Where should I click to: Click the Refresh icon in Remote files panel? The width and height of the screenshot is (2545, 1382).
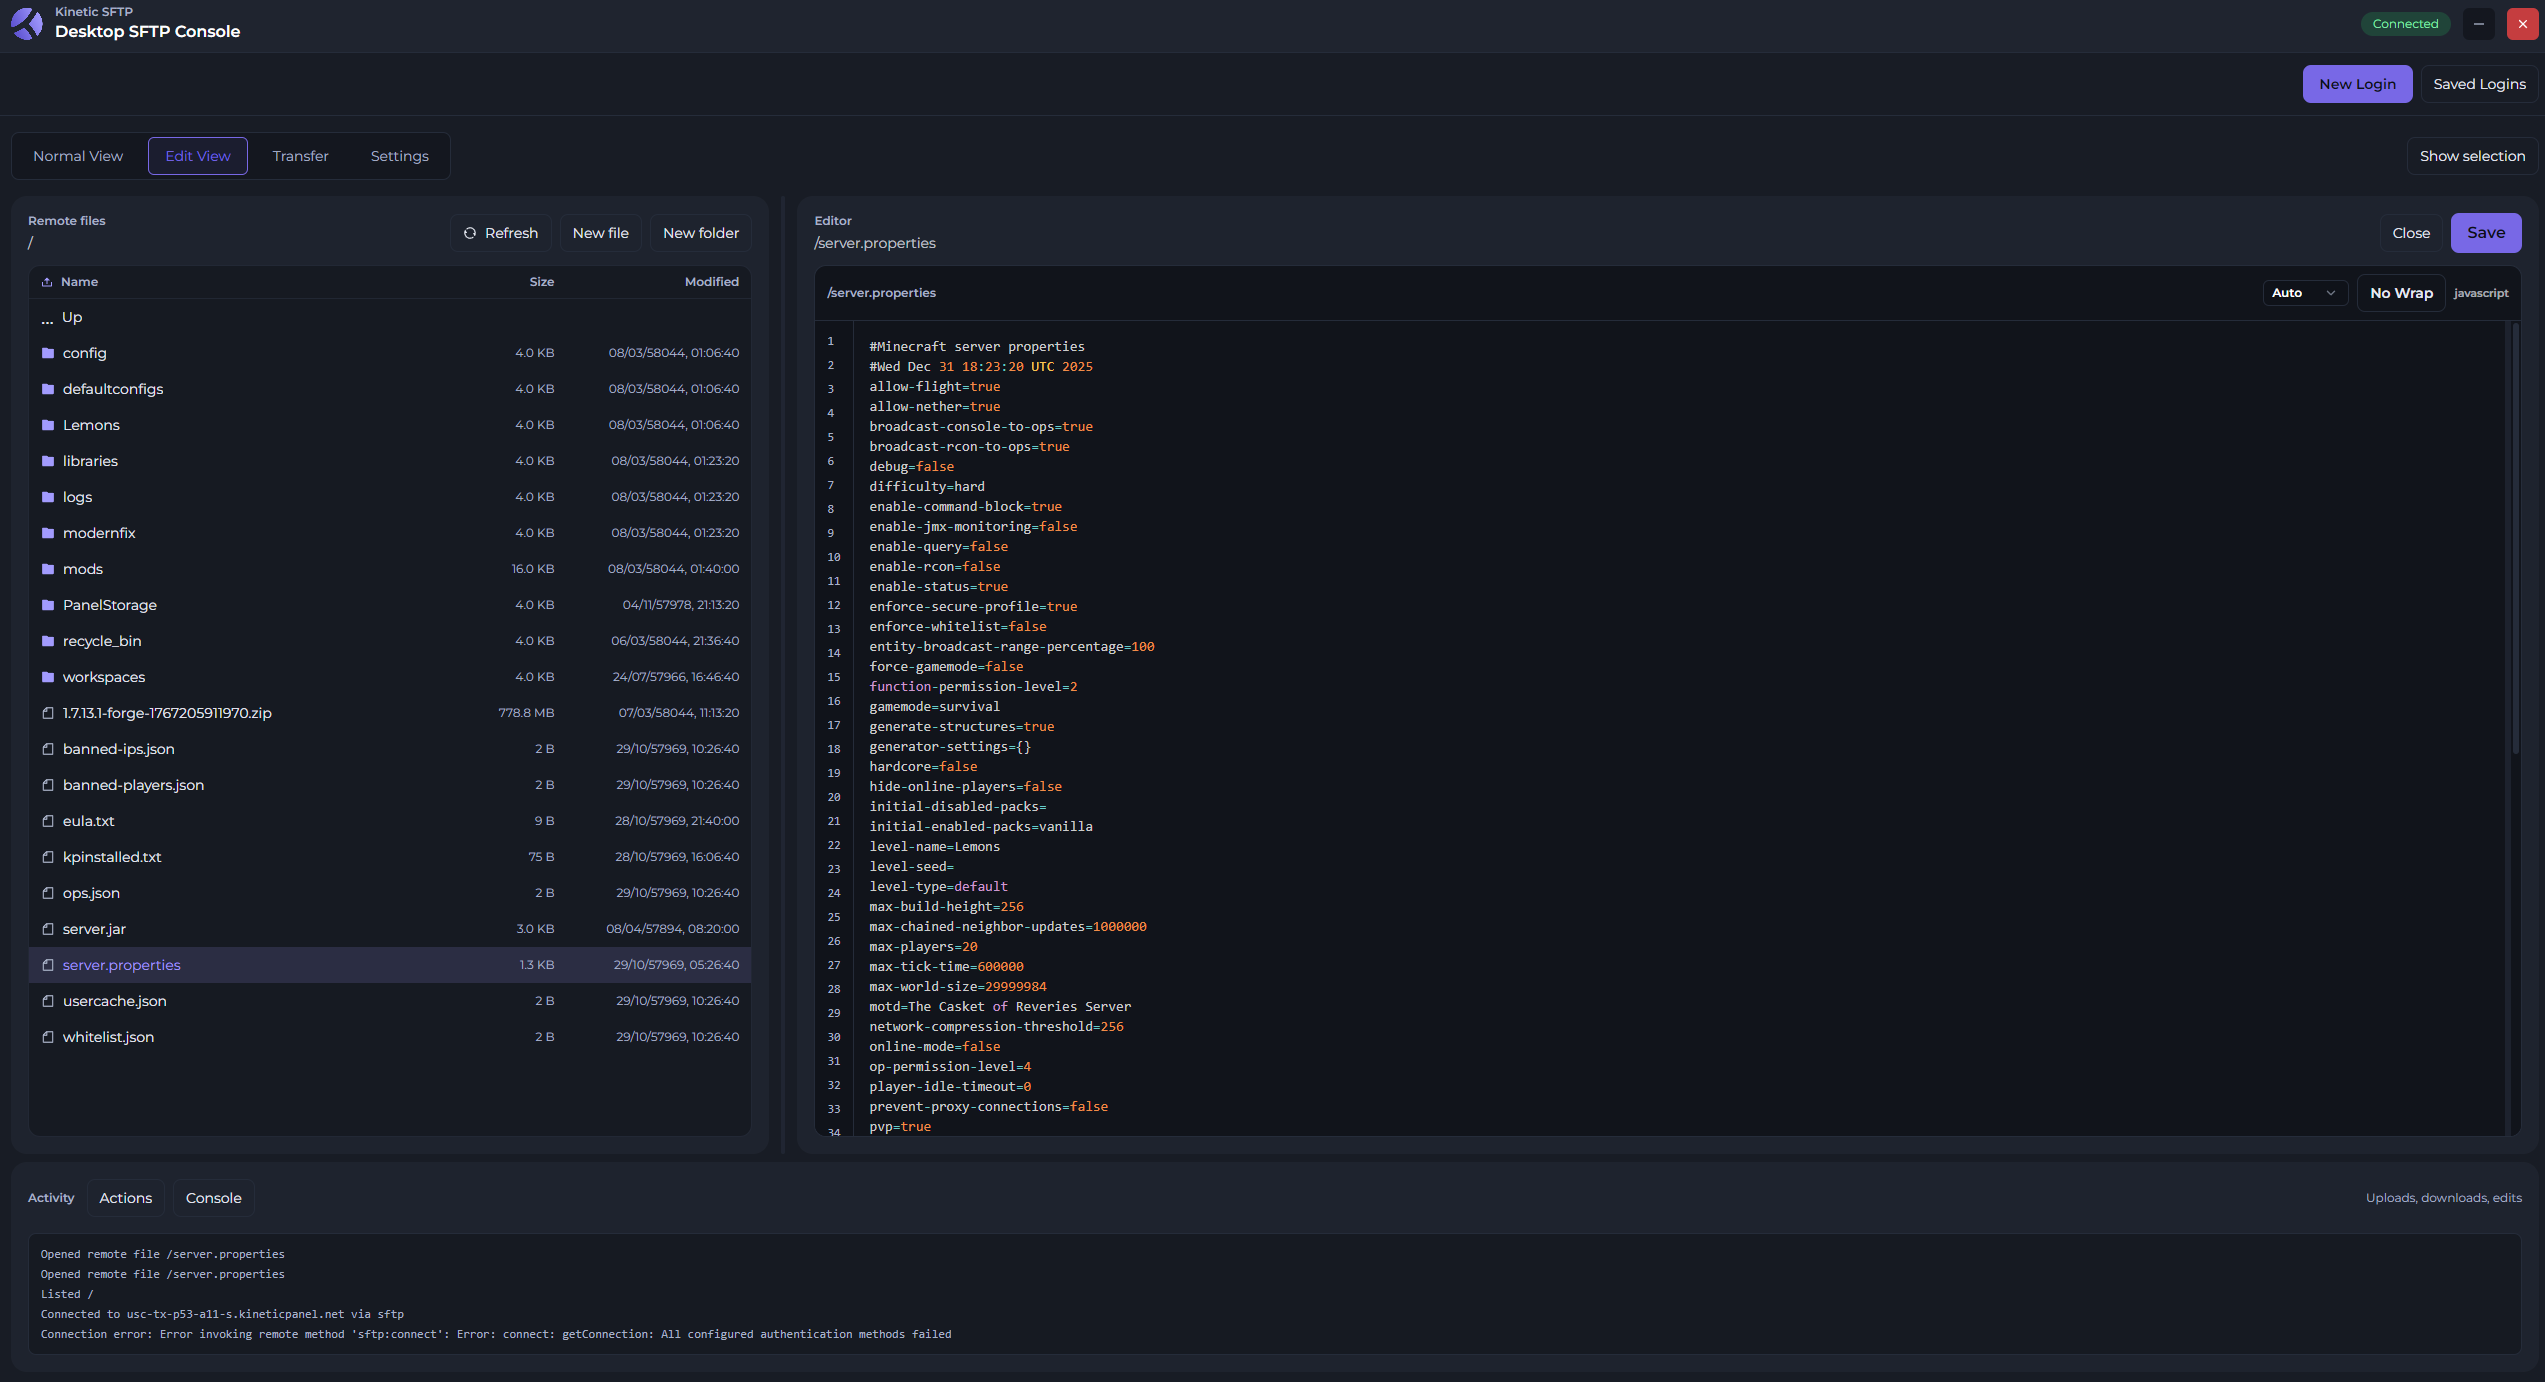(x=470, y=233)
